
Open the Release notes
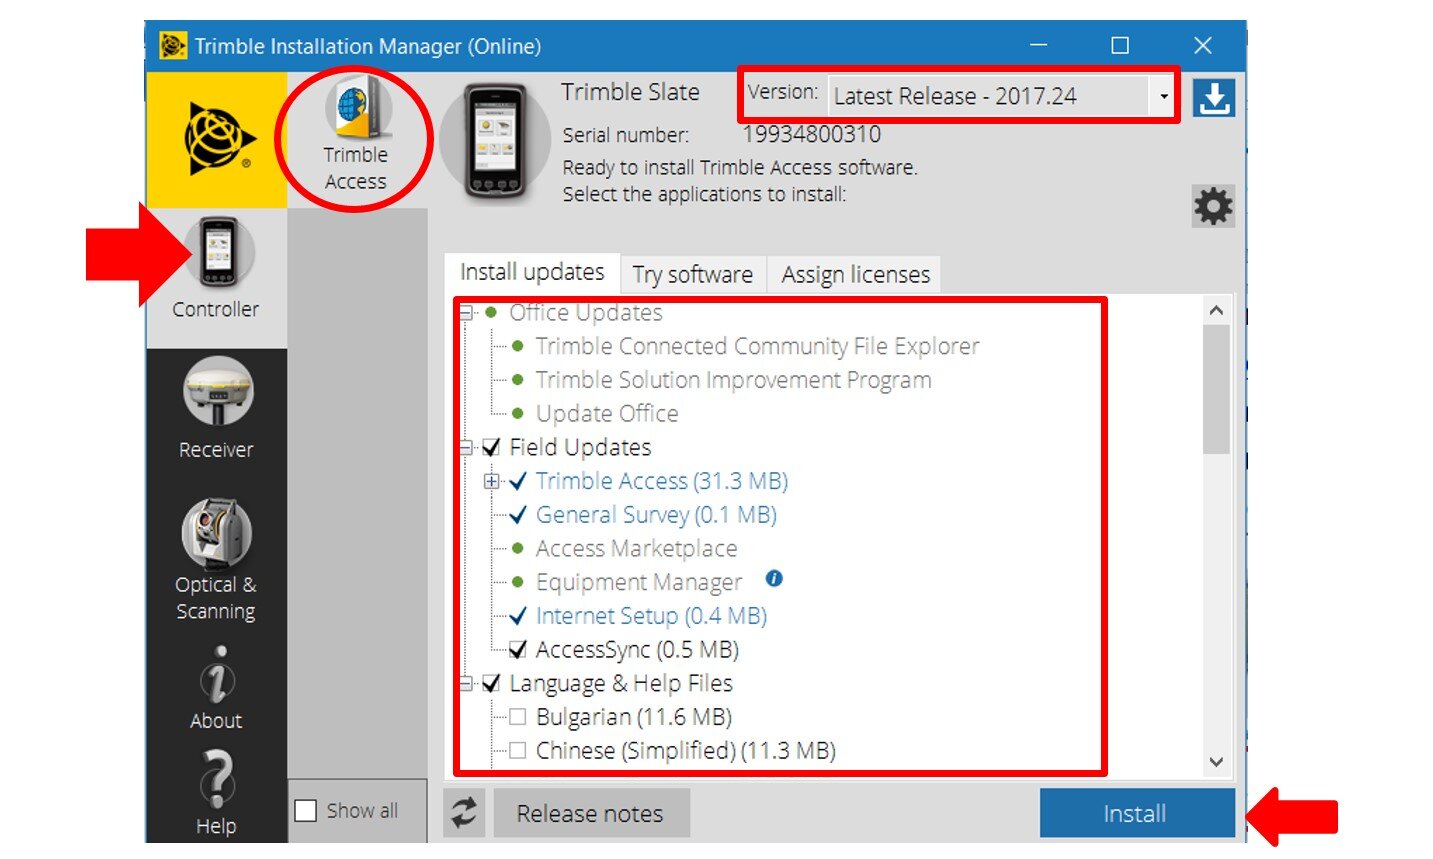(590, 813)
